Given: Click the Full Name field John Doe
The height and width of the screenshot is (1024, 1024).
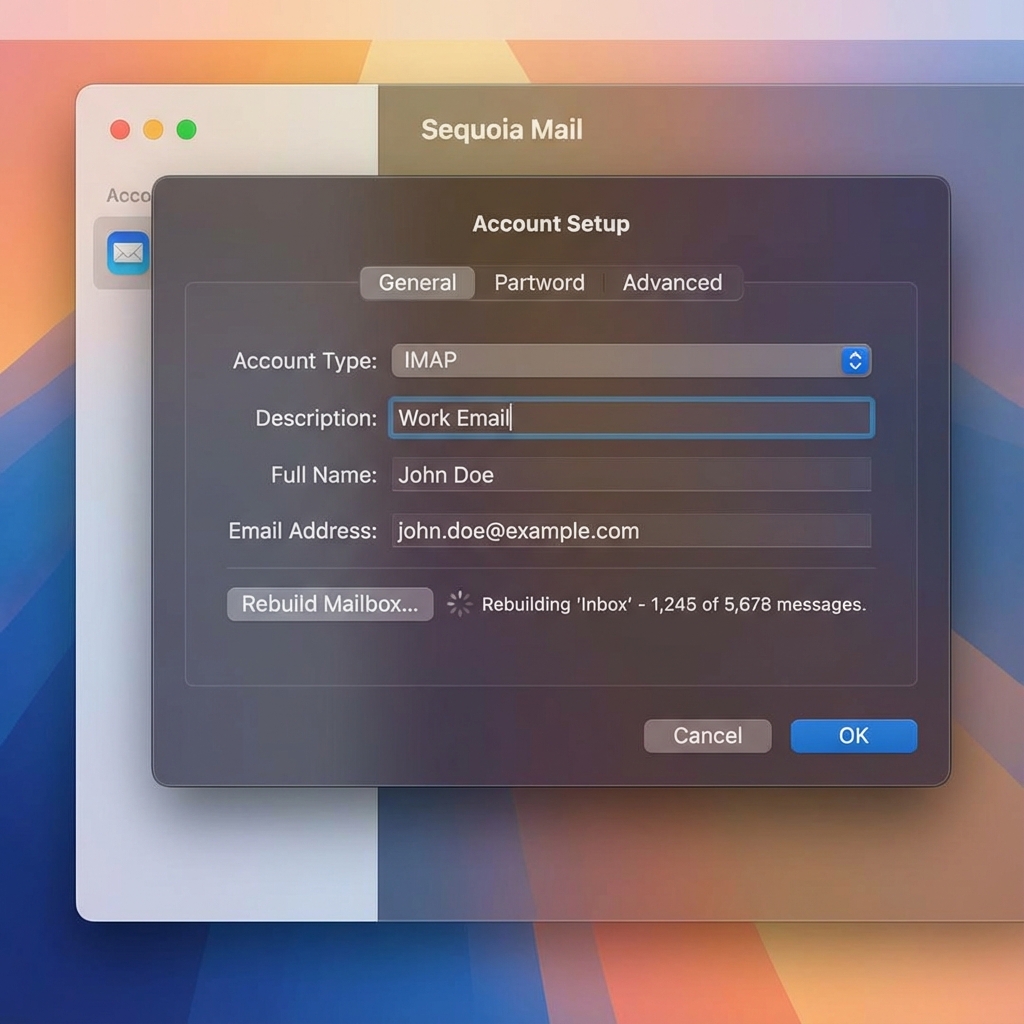Looking at the screenshot, I should pos(631,475).
